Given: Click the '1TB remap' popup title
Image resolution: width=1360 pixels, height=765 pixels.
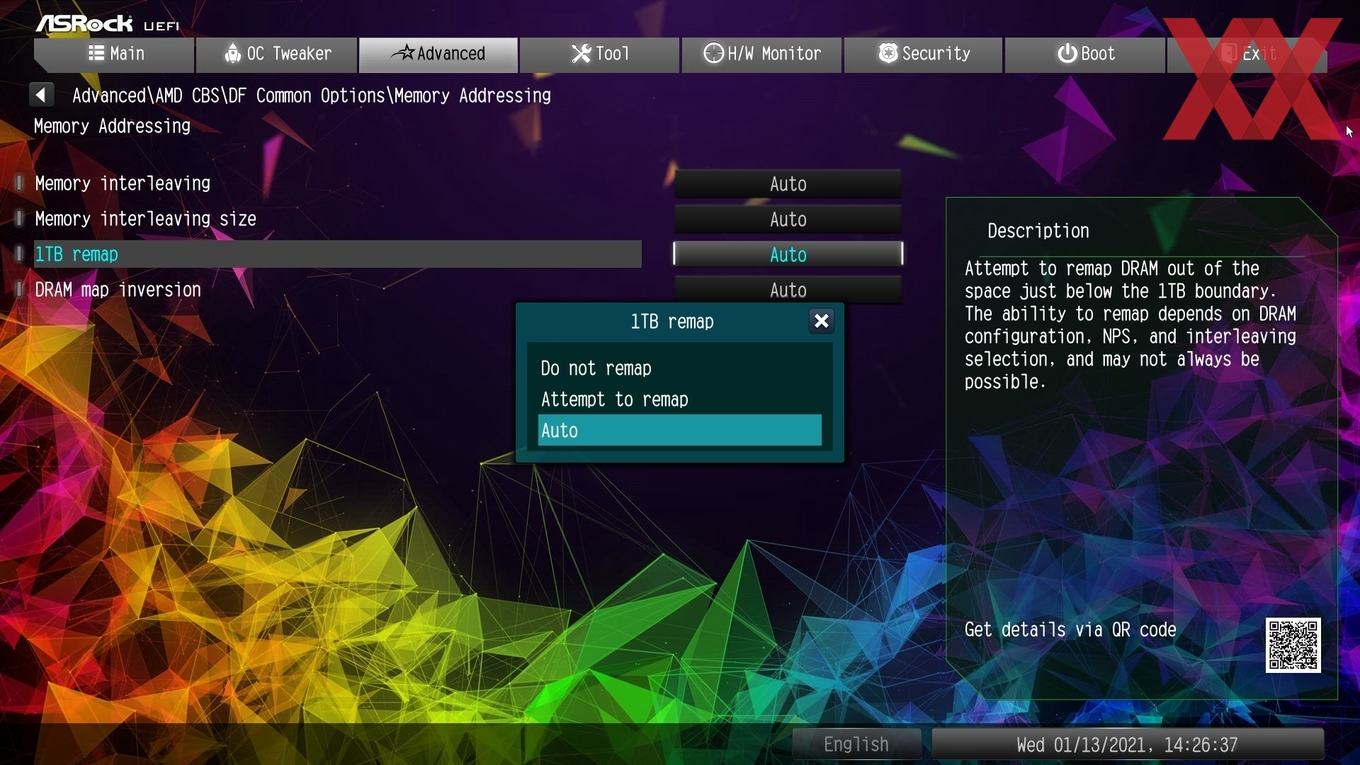Looking at the screenshot, I should coord(672,321).
